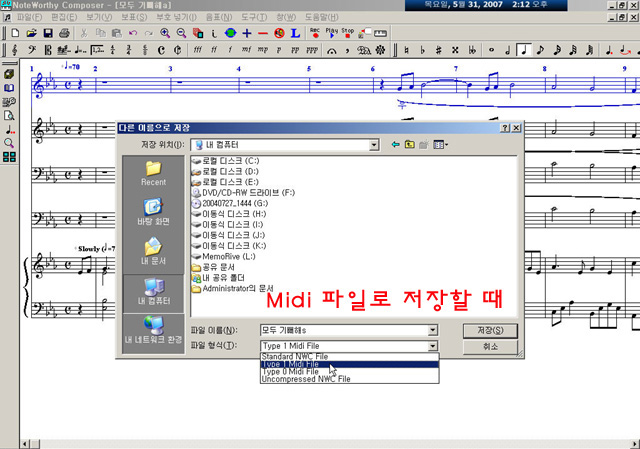The width and height of the screenshot is (640, 449).
Task: Select Standard NWC File option
Action: point(349,356)
